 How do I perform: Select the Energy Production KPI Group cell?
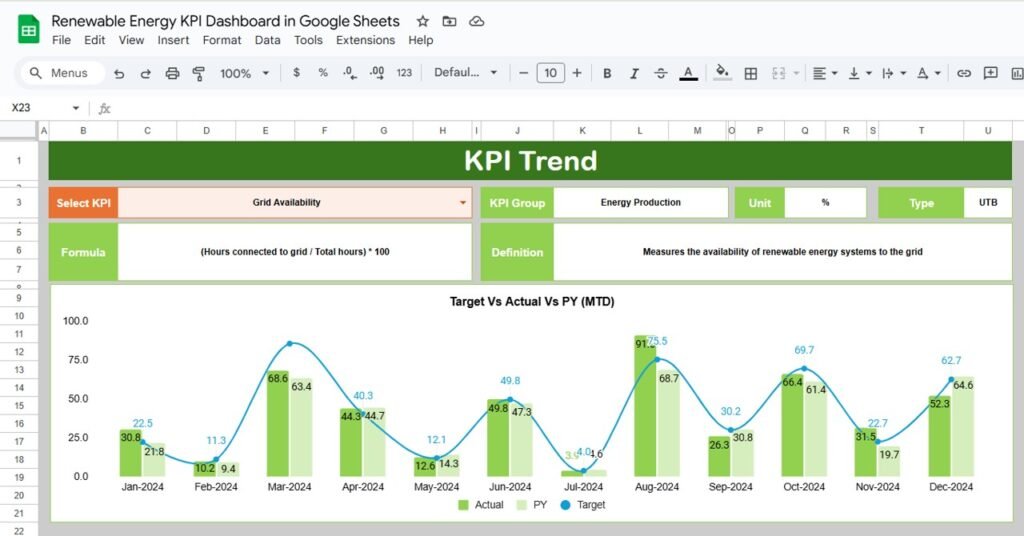coord(641,202)
